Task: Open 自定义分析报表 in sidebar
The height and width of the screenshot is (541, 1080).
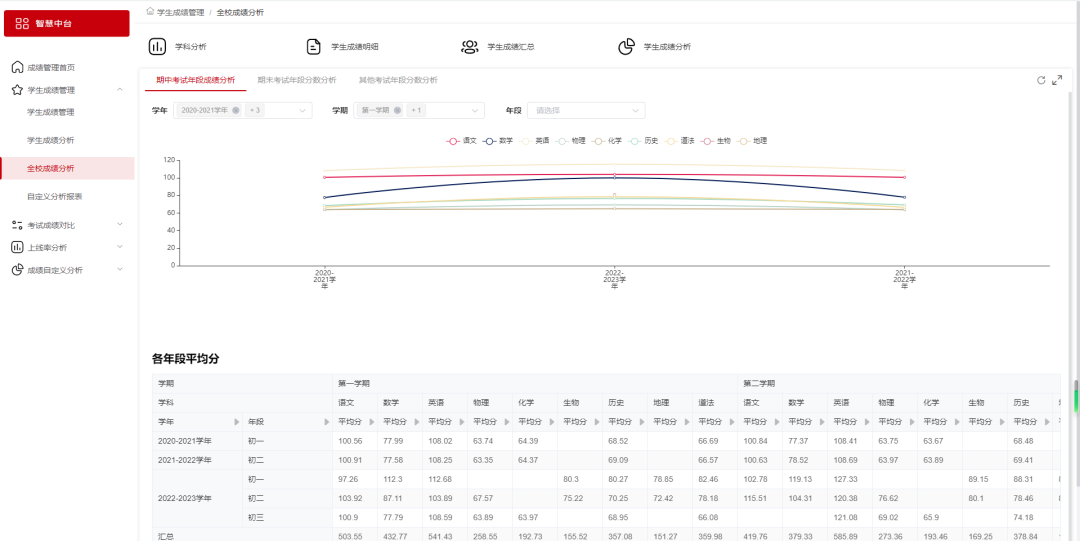Action: tap(54, 197)
